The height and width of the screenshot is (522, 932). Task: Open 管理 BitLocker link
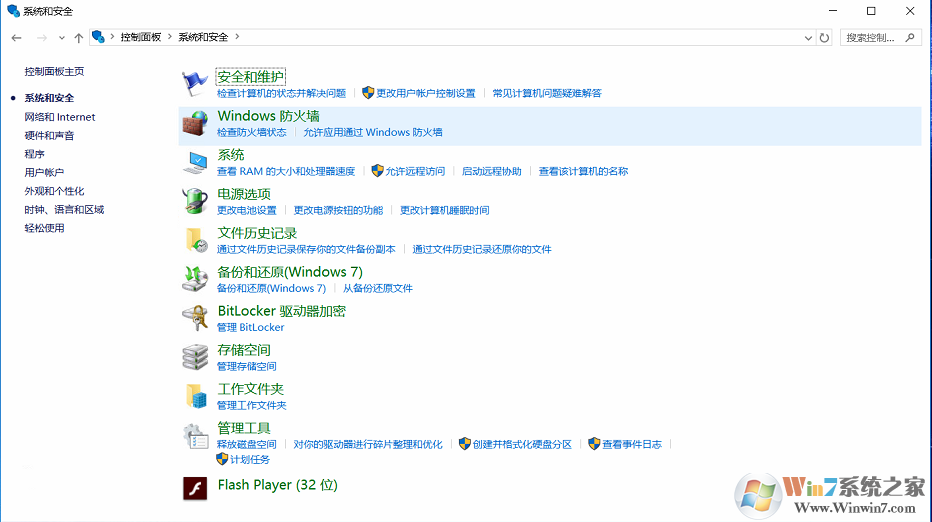[x=250, y=328]
